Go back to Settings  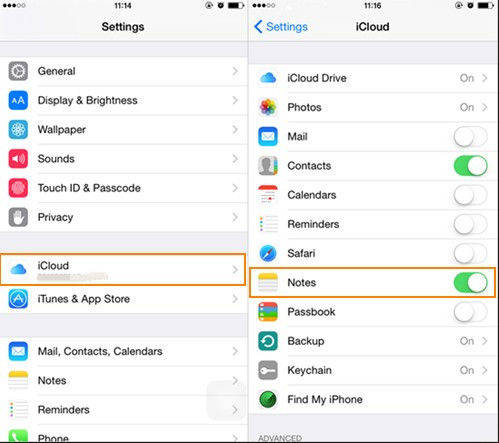coord(281,27)
